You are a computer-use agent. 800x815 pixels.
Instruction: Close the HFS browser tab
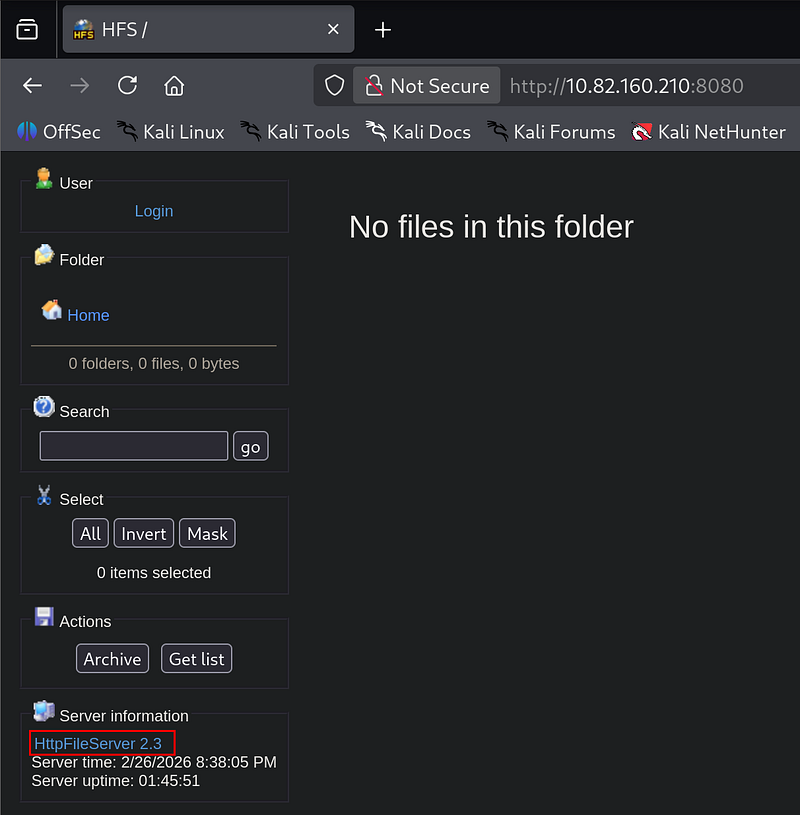pyautogui.click(x=333, y=30)
